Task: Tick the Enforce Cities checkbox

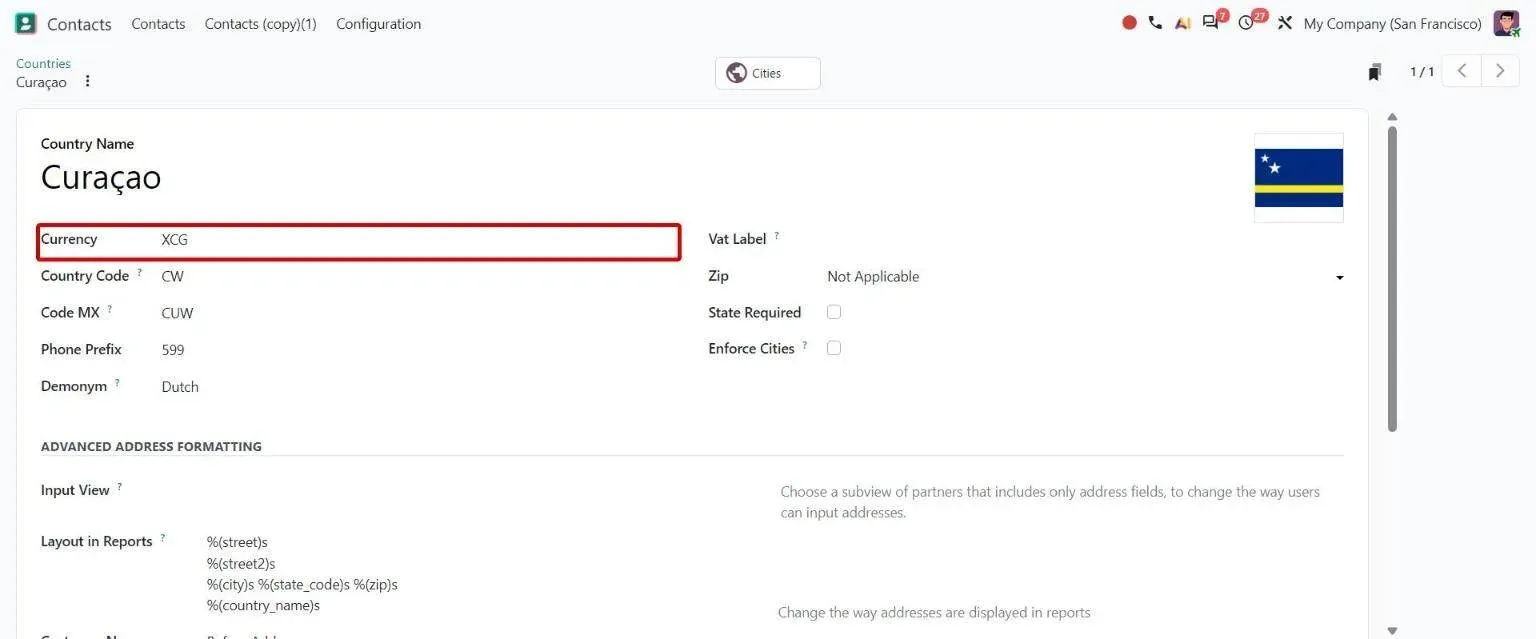Action: click(x=834, y=348)
